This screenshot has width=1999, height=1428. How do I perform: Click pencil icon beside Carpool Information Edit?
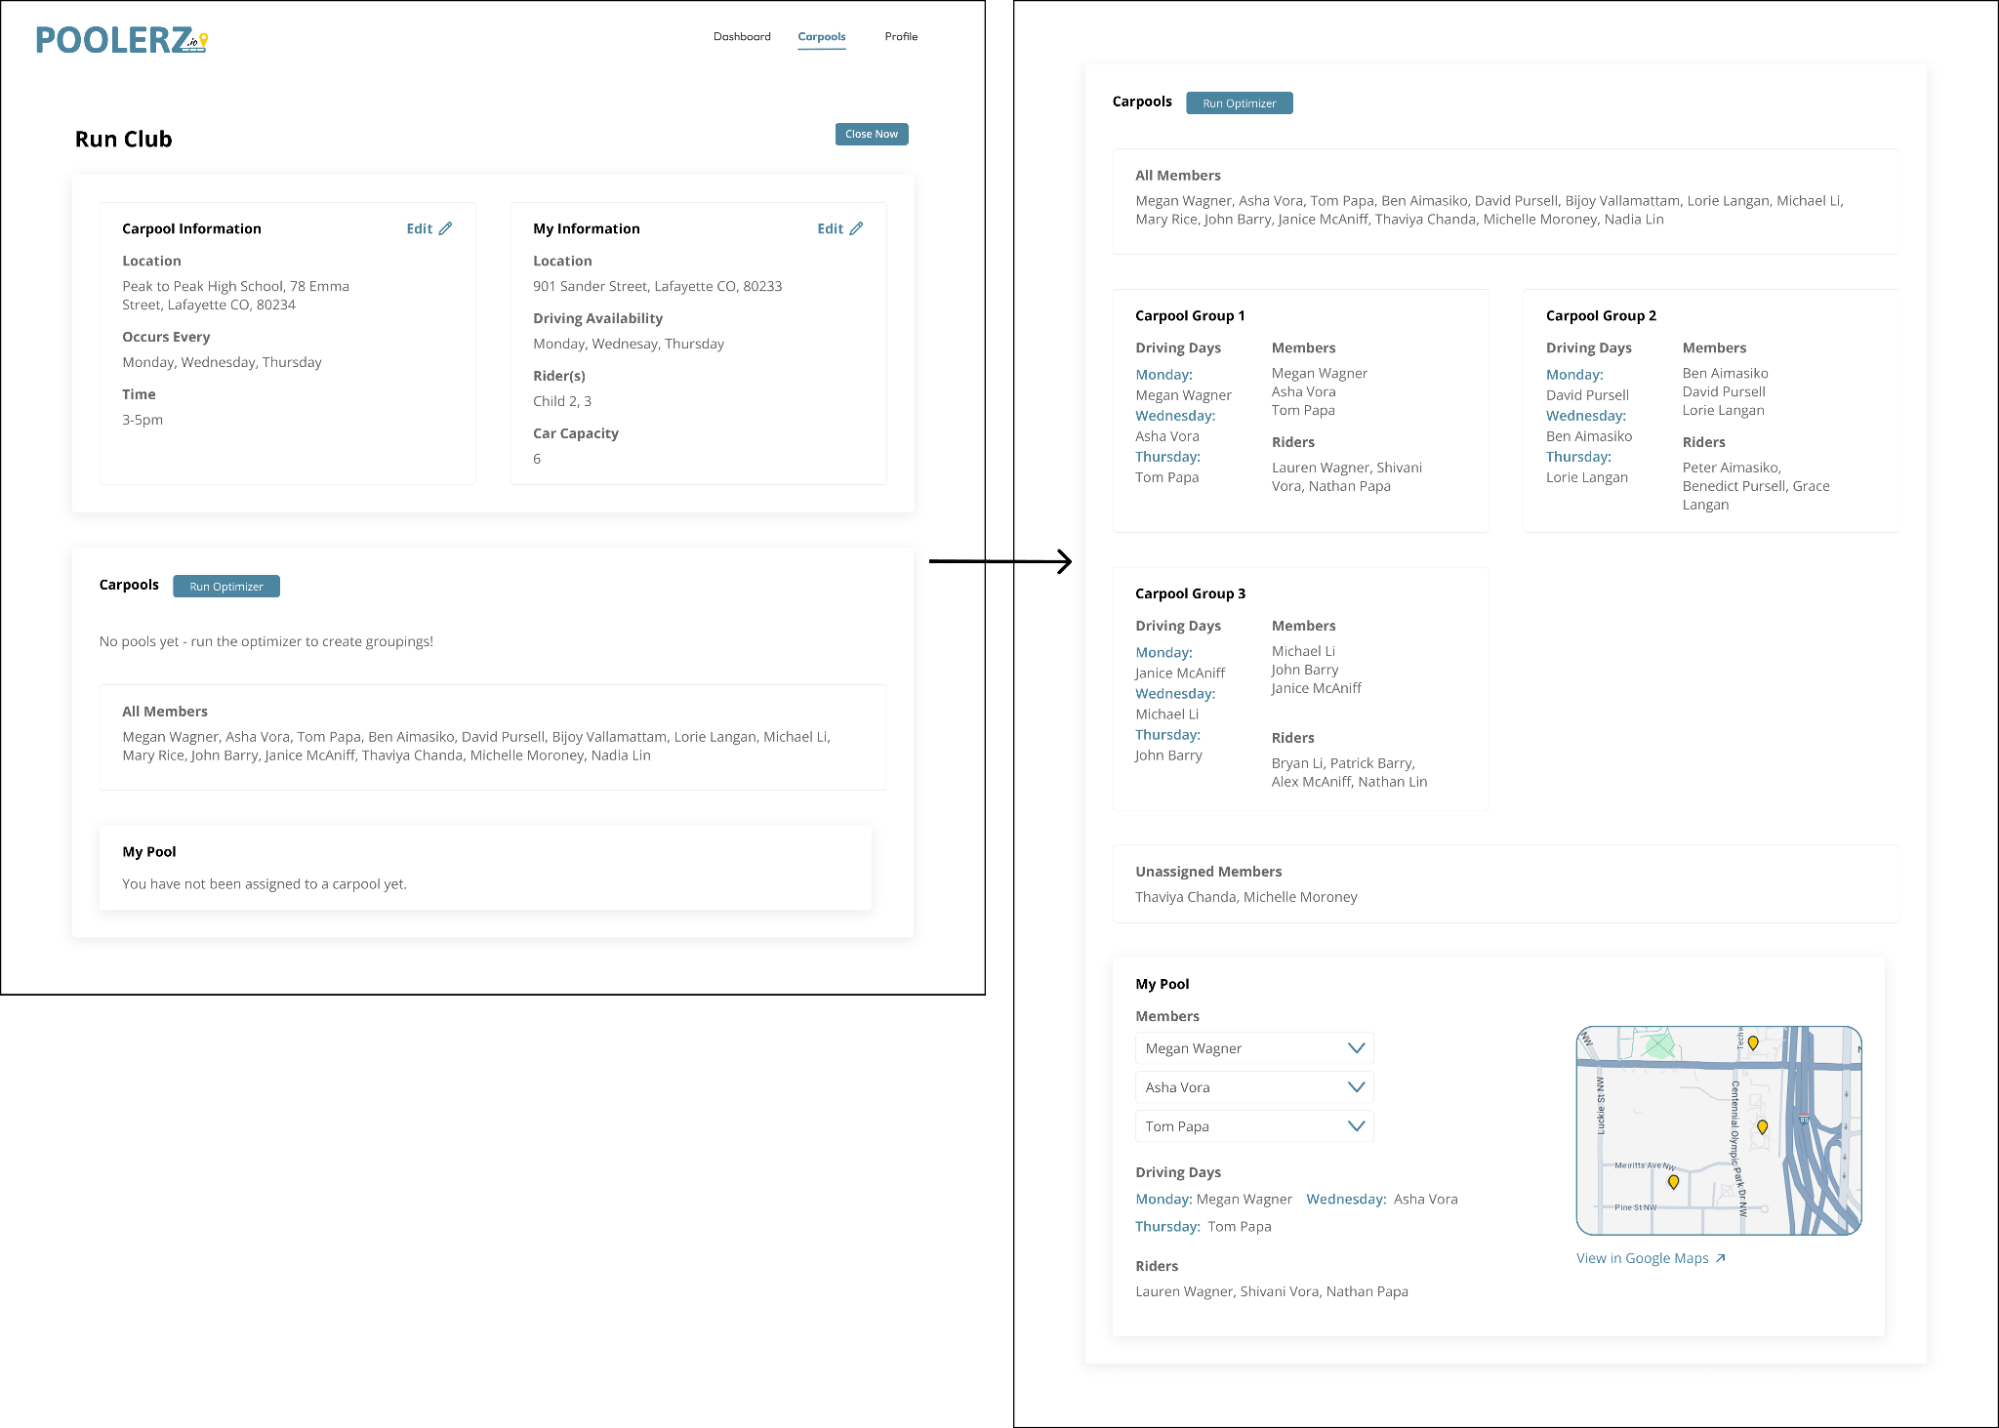pyautogui.click(x=445, y=229)
